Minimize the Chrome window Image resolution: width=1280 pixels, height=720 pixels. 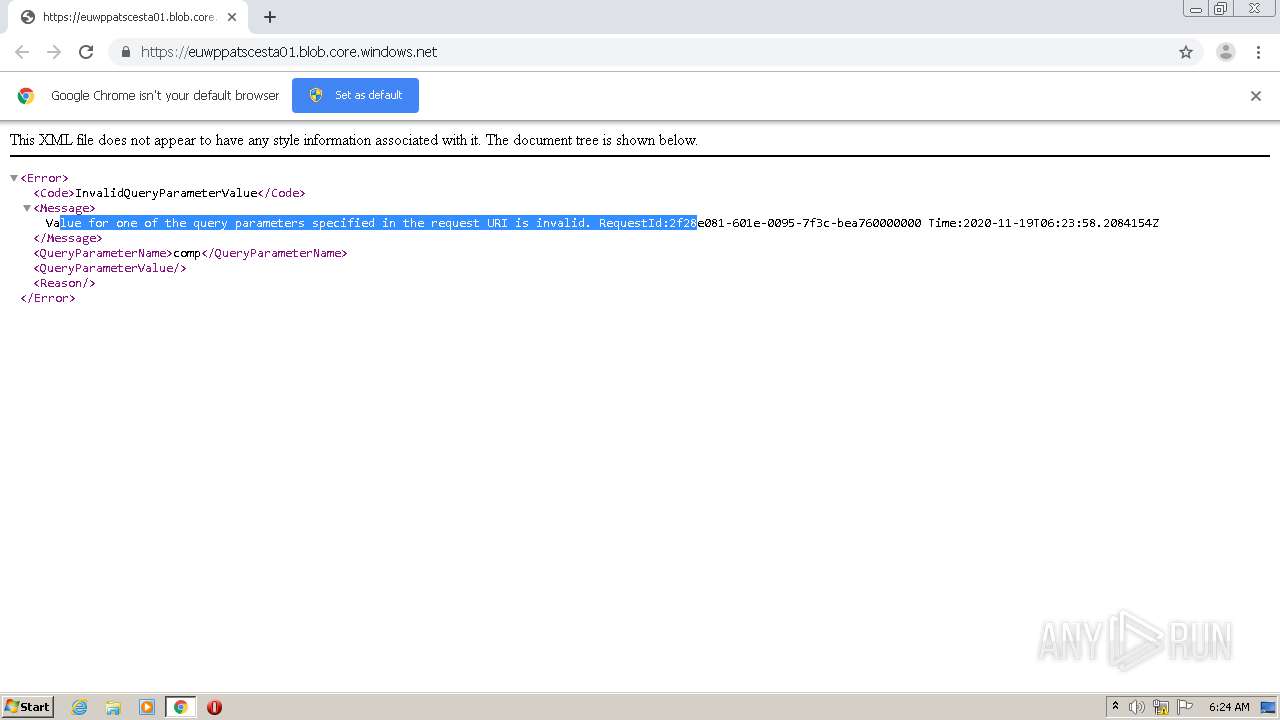pos(1196,8)
